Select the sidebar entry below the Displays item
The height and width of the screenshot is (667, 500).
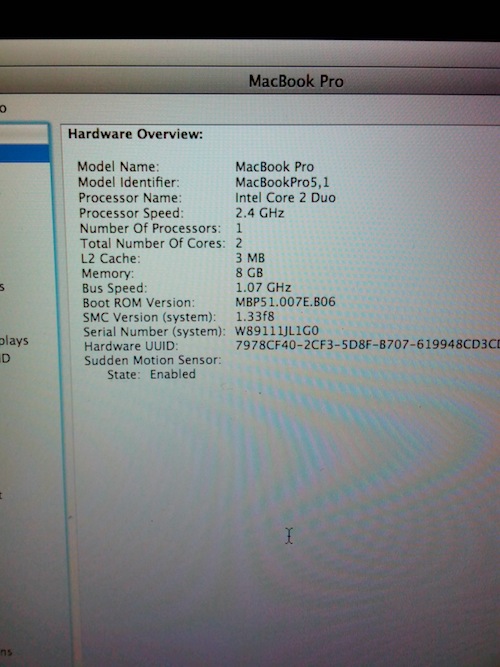tap(5, 359)
